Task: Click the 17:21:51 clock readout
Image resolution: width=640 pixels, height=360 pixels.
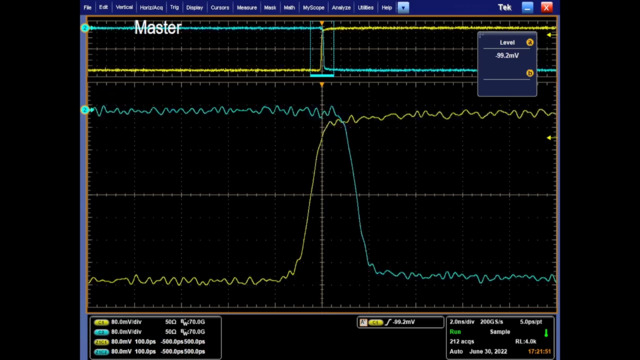Action: pos(539,351)
